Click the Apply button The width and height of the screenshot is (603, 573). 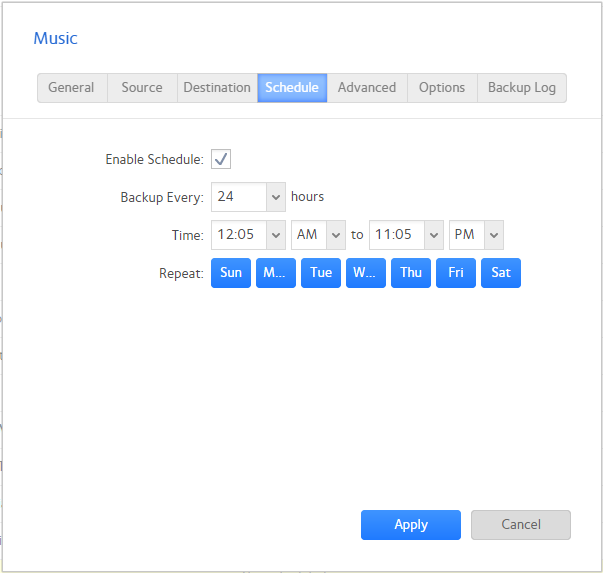pos(411,525)
